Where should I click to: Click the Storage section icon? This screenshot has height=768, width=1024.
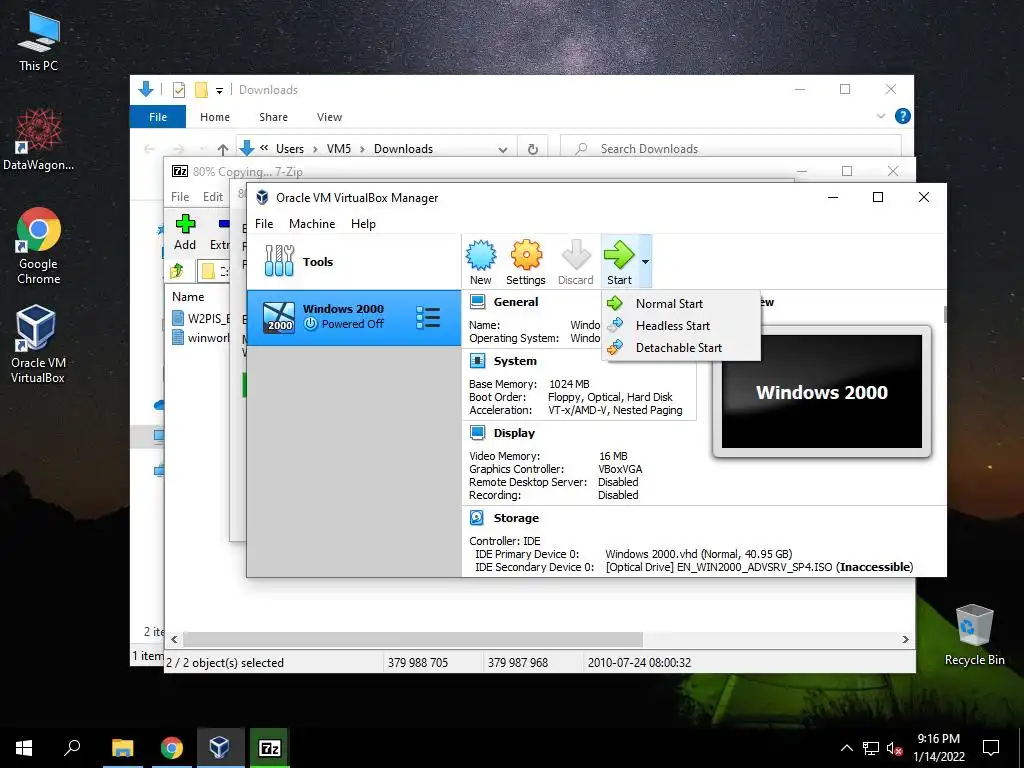tap(477, 518)
